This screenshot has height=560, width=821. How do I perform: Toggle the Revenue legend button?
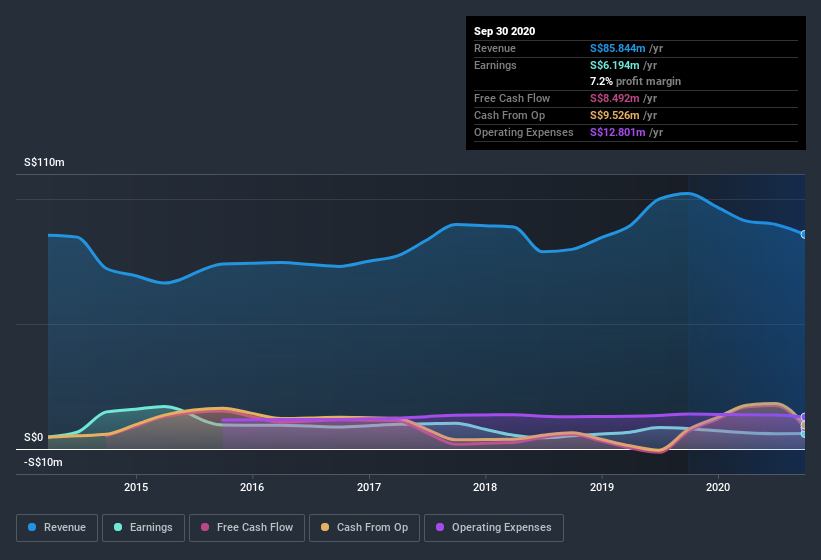[57, 528]
